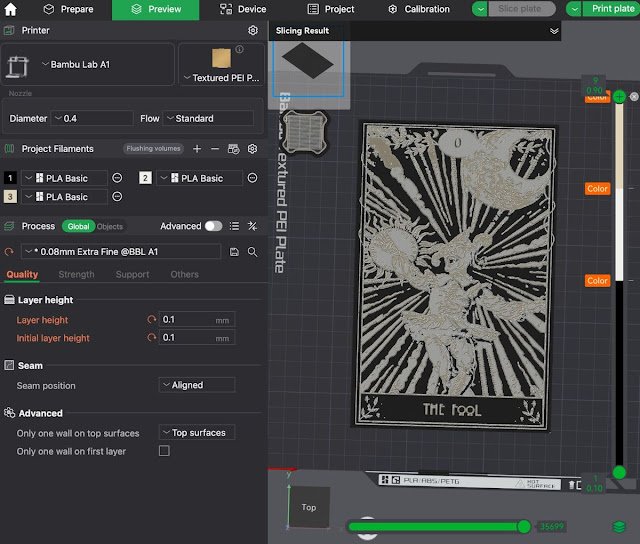Screen dimensions: 640x544
Task: Search process settings with magnifier icon
Action: 253,252
